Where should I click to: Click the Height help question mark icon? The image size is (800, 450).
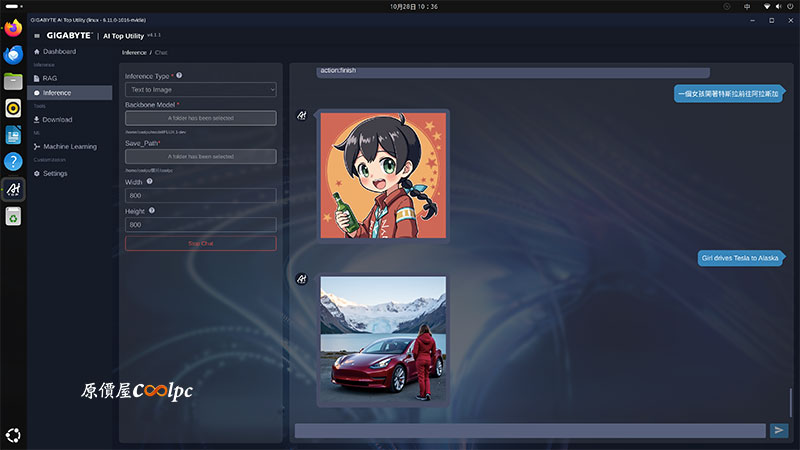click(x=152, y=211)
